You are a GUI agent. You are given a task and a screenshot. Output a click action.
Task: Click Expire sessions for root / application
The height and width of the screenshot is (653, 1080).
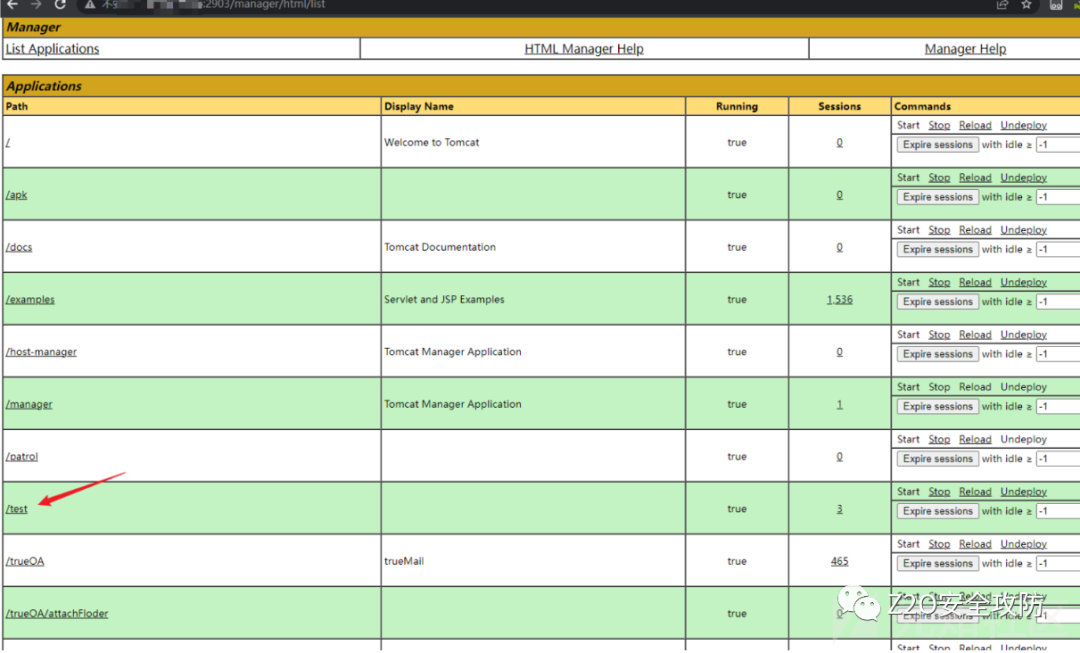click(x=937, y=145)
